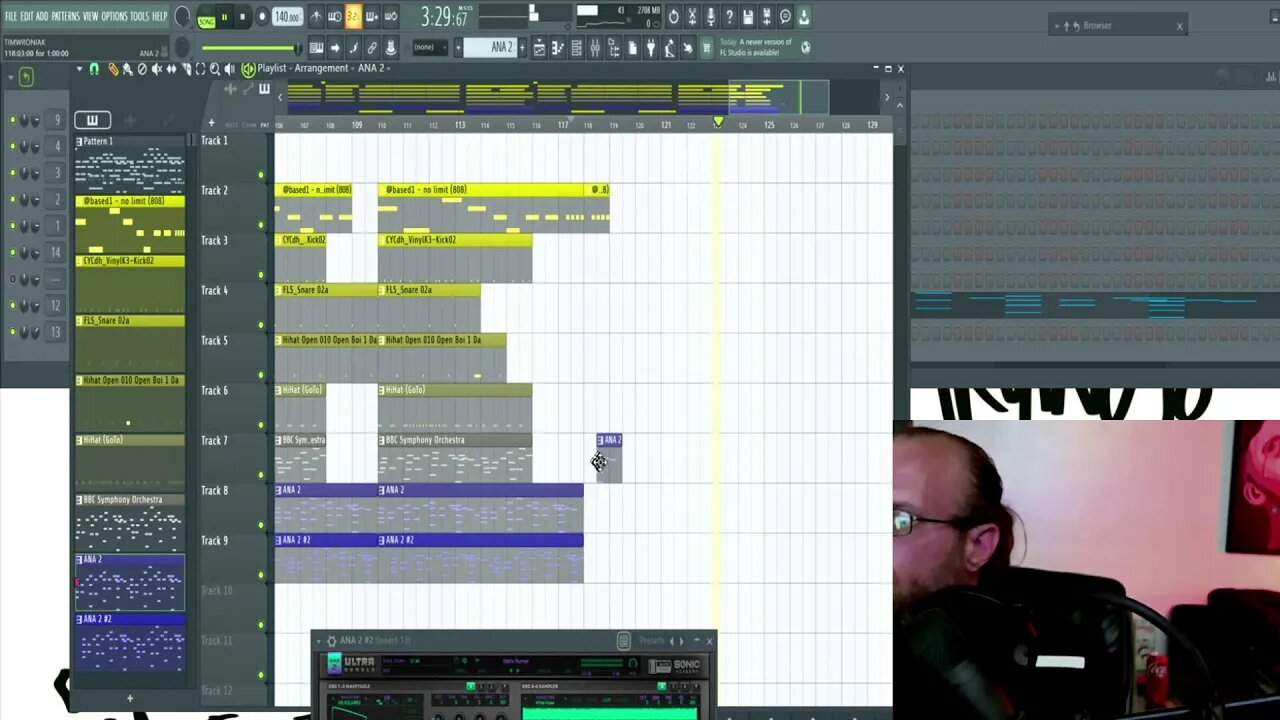Image resolution: width=1280 pixels, height=720 pixels.
Task: Click the yellow playhead marker on the timeline
Action: point(718,122)
